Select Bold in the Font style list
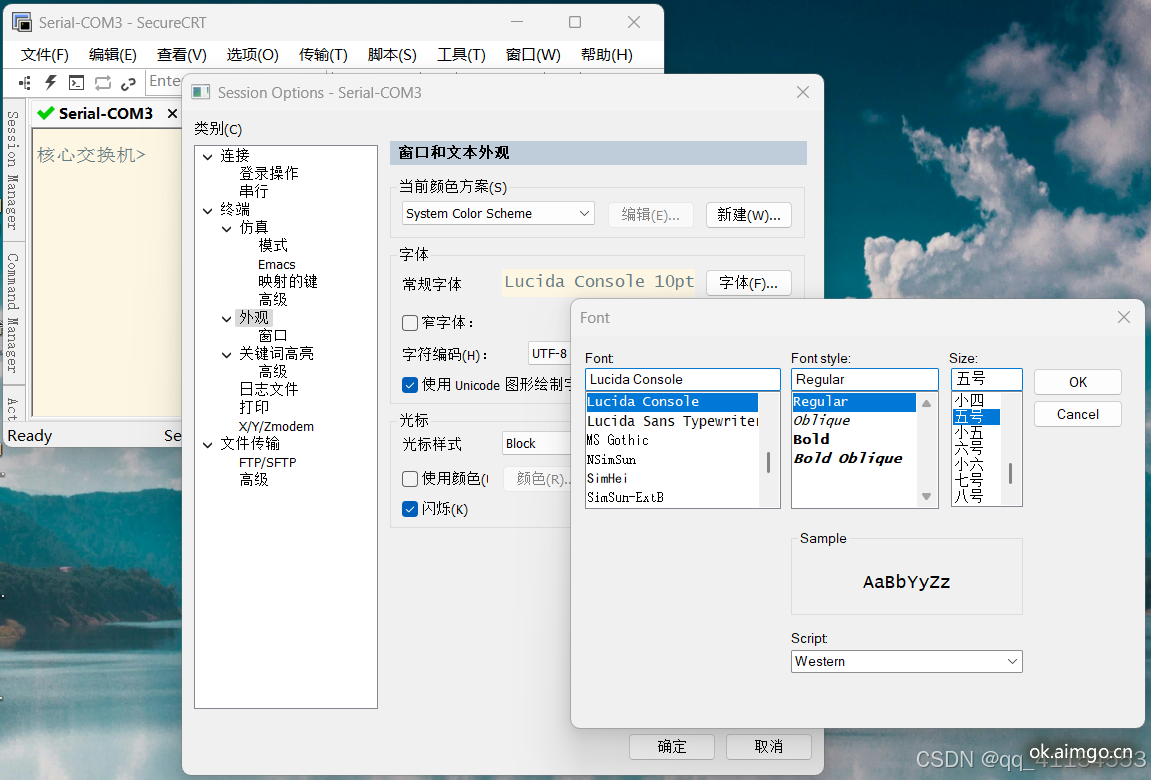This screenshot has width=1151, height=780. click(x=811, y=439)
